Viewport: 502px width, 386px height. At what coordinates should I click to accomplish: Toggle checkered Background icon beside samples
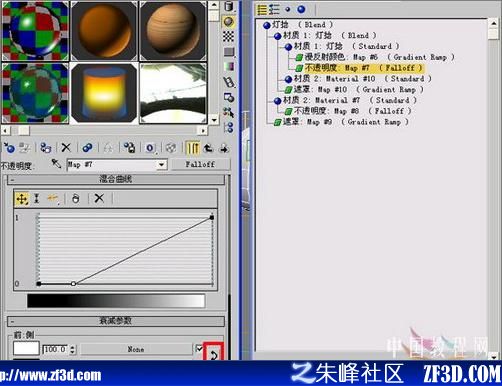229,36
